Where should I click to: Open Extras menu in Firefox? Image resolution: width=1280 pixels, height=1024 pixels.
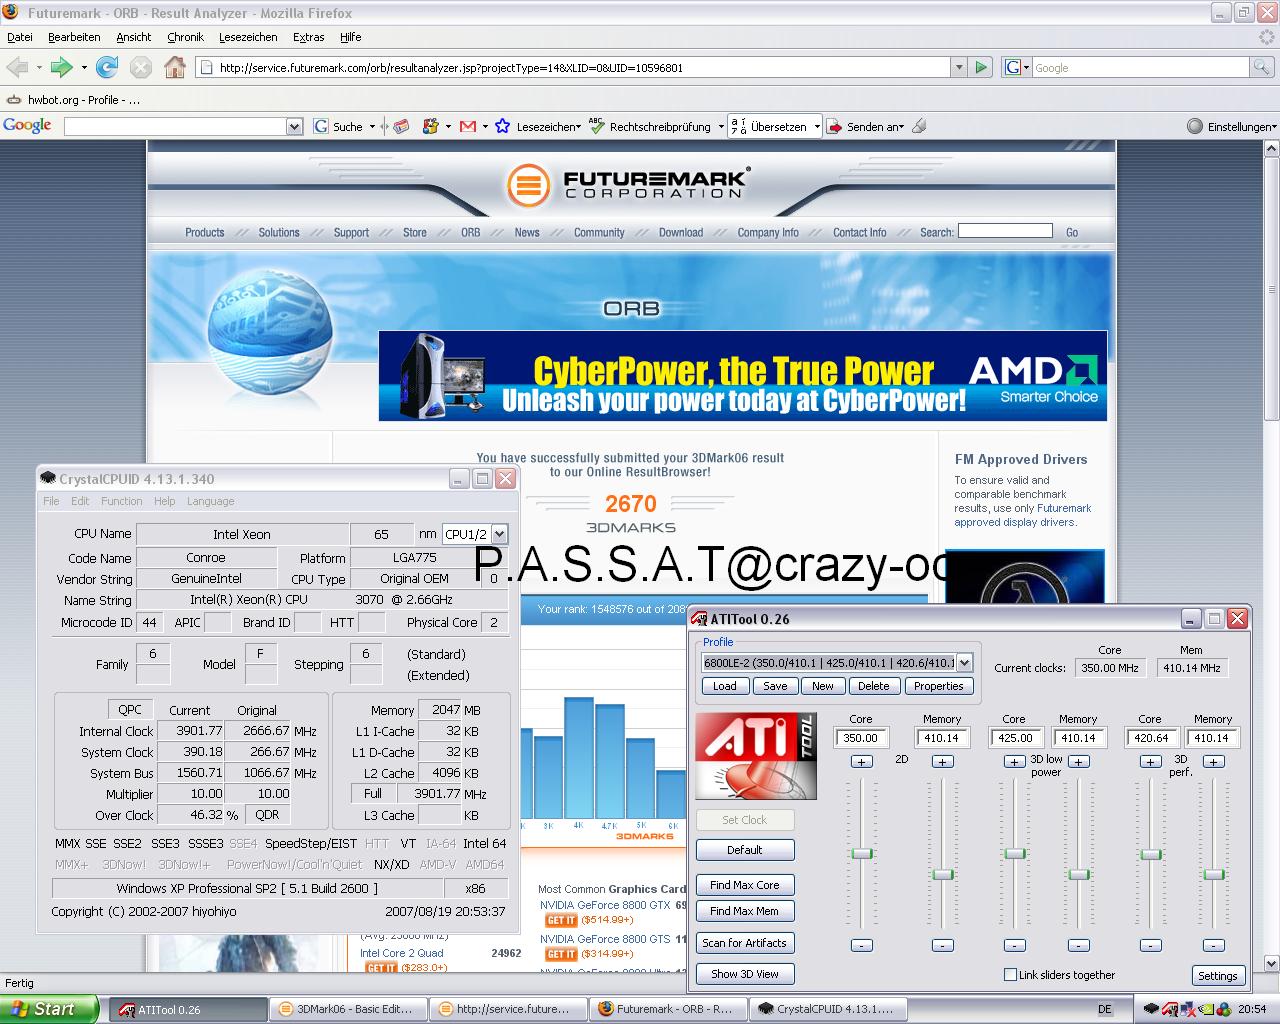(x=308, y=37)
